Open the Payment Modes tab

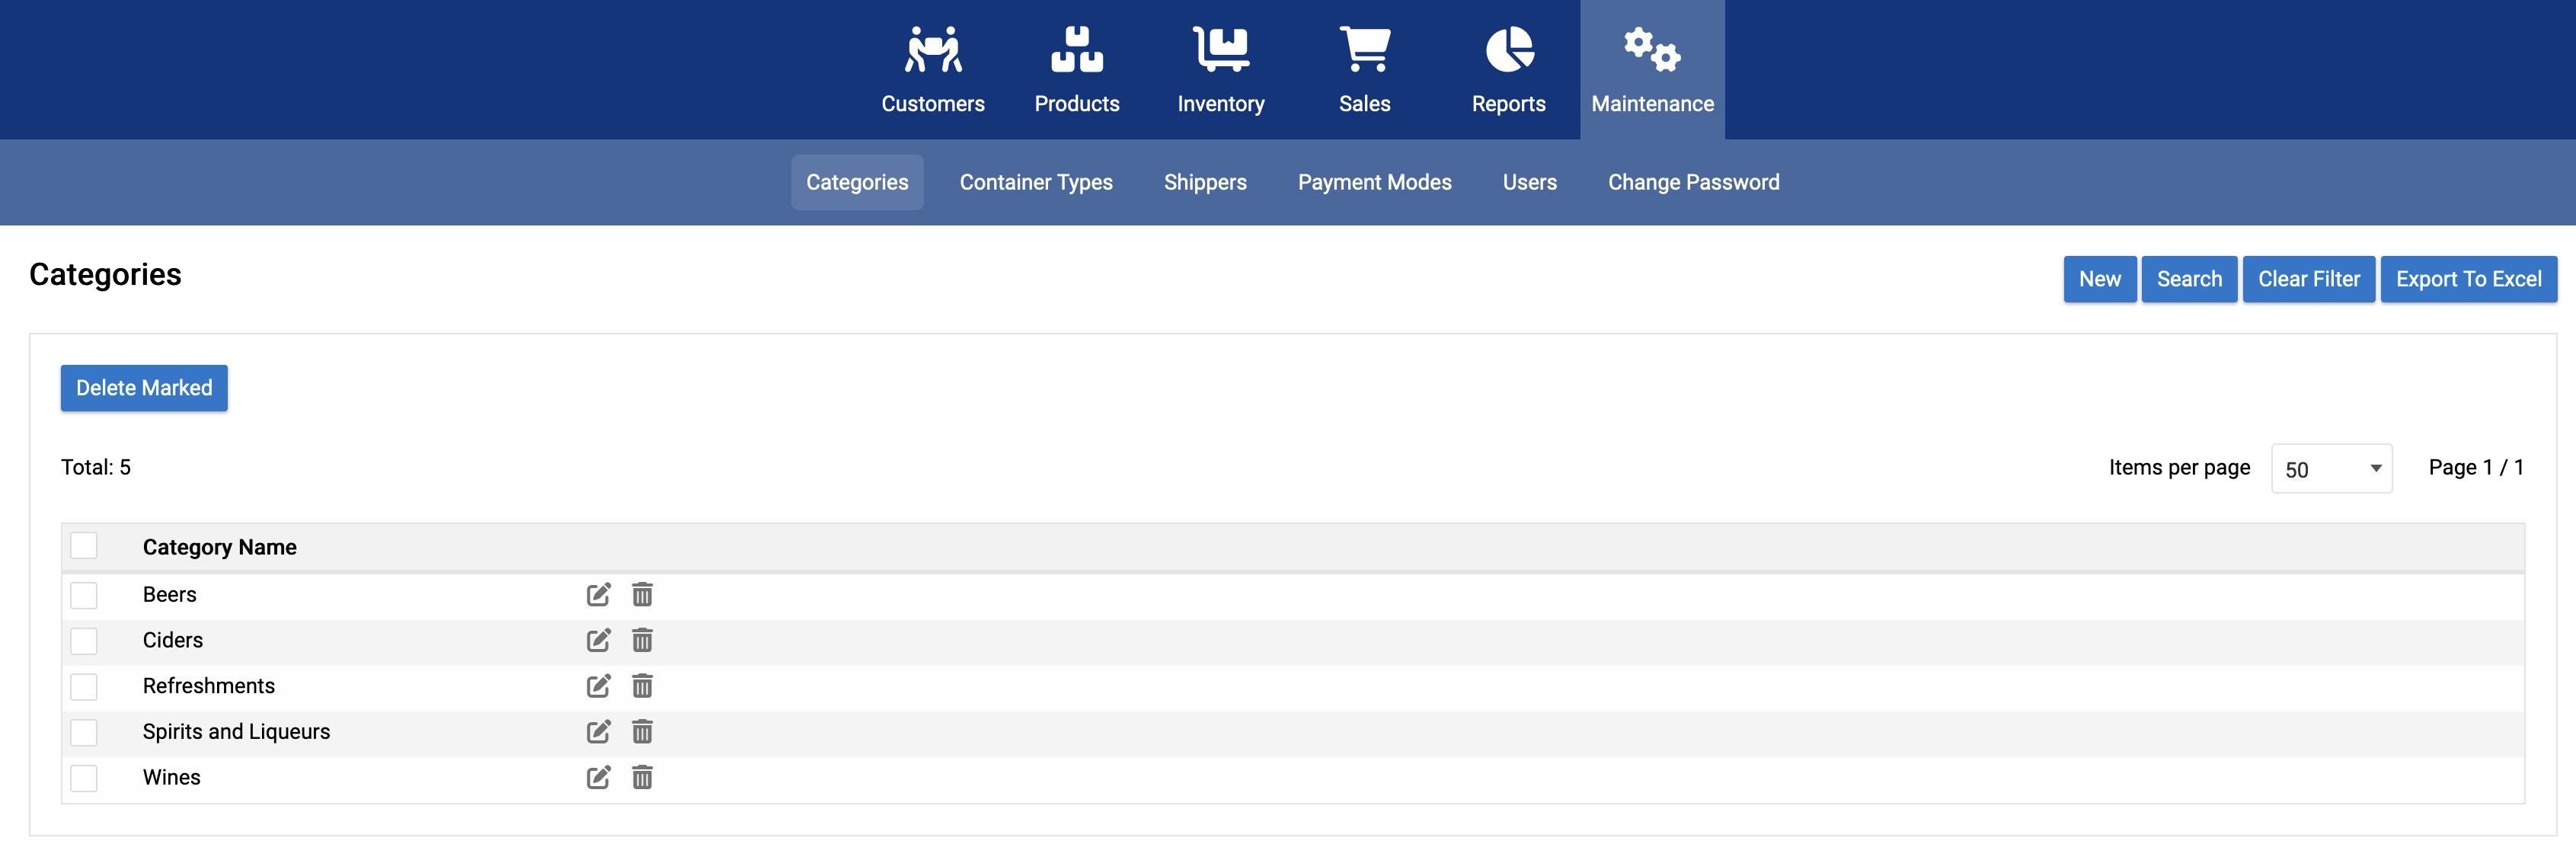[1374, 182]
